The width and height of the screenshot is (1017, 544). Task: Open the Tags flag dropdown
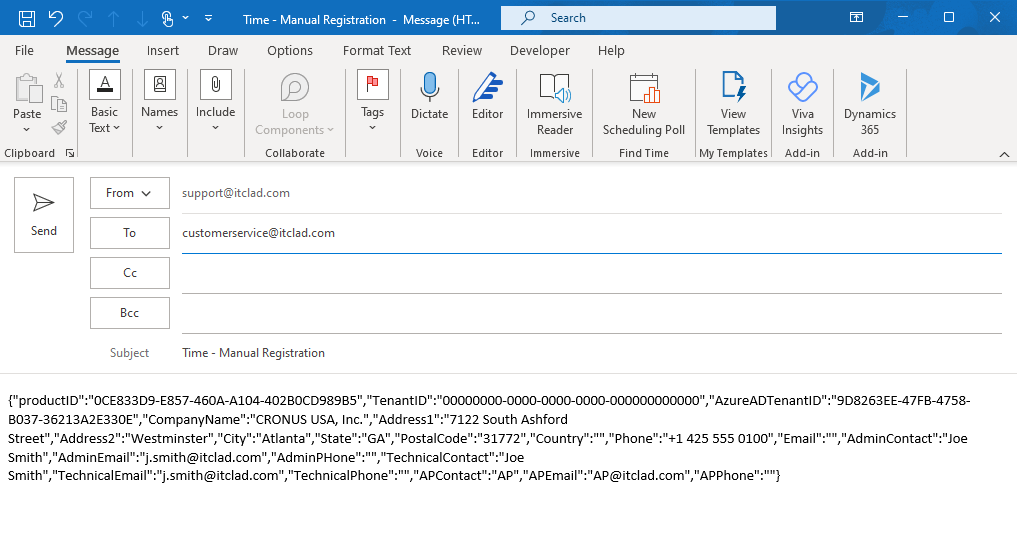coord(372,102)
